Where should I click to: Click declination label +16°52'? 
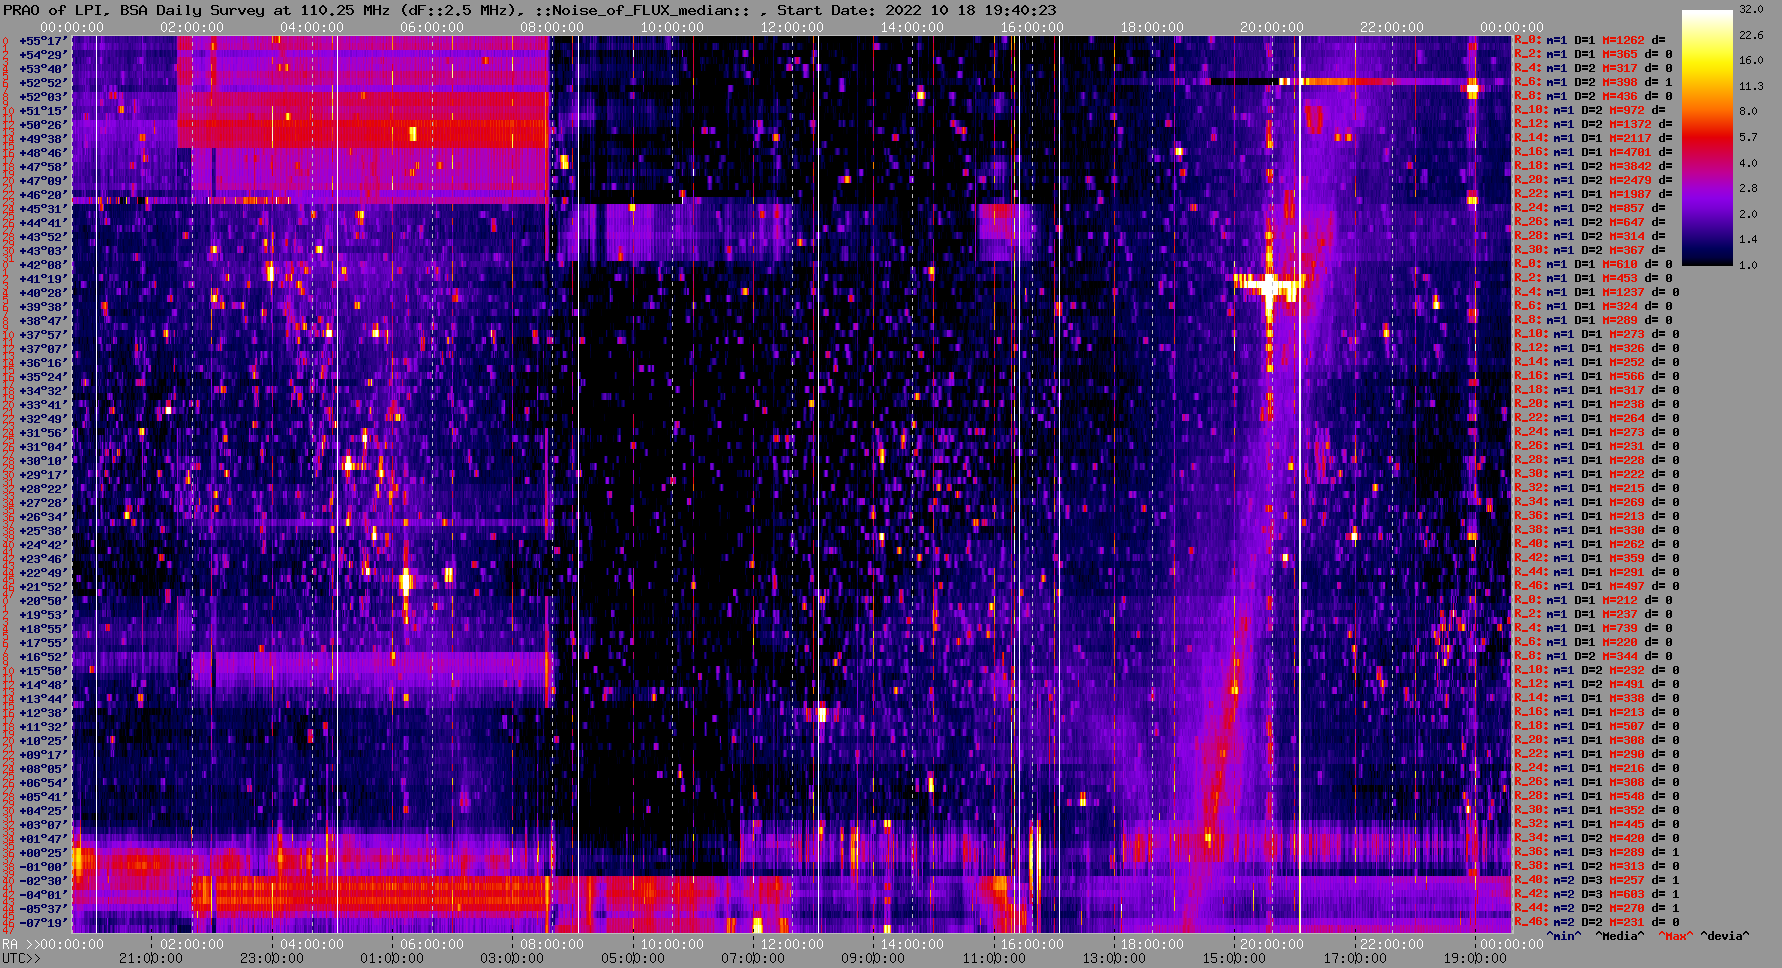click(43, 656)
